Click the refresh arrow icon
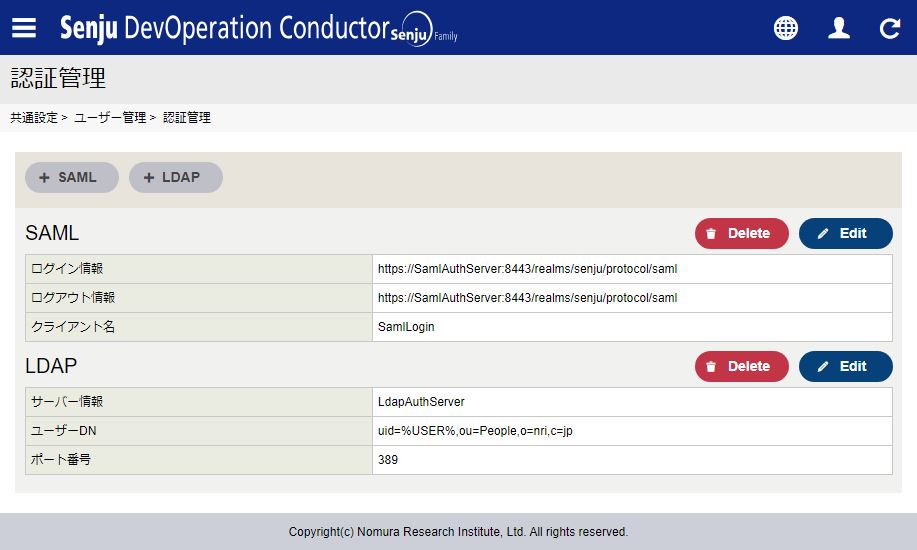 tap(890, 28)
